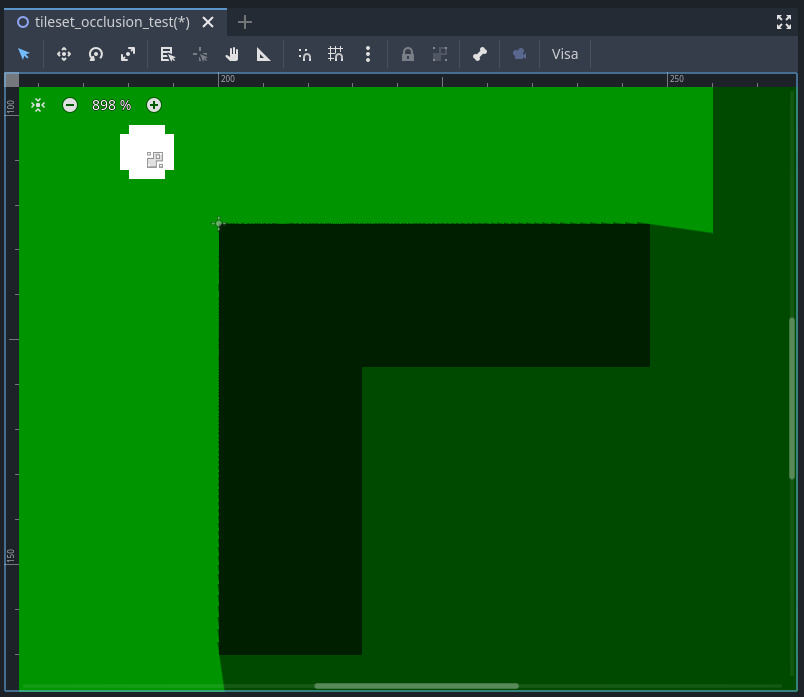Switch to the Rotate Mode tool
804x697 pixels.
point(96,54)
